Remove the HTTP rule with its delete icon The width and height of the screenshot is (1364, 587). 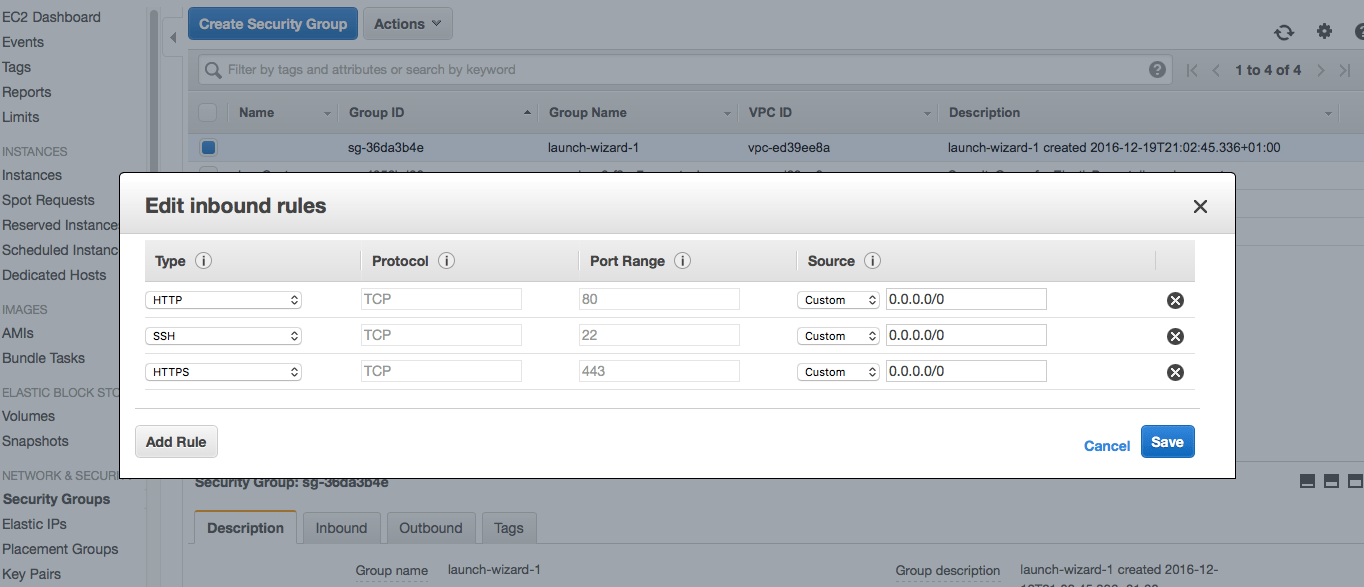tap(1175, 300)
